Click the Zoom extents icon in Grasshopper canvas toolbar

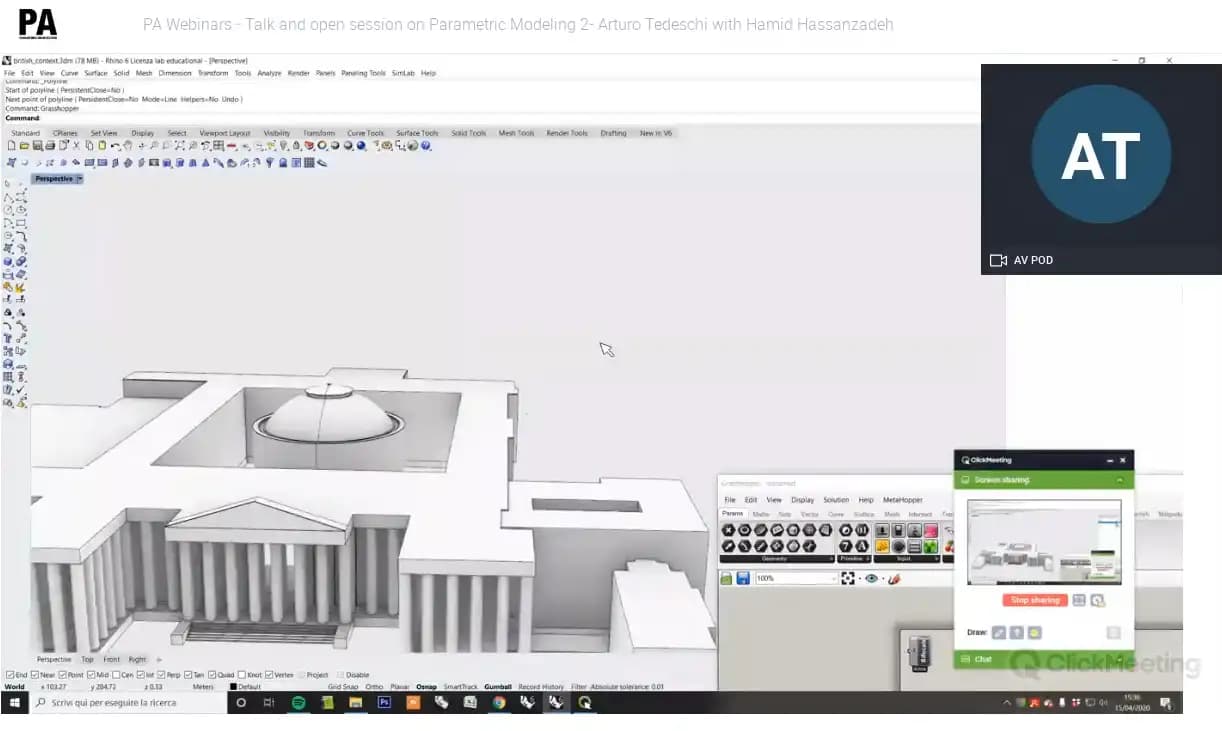tap(848, 578)
